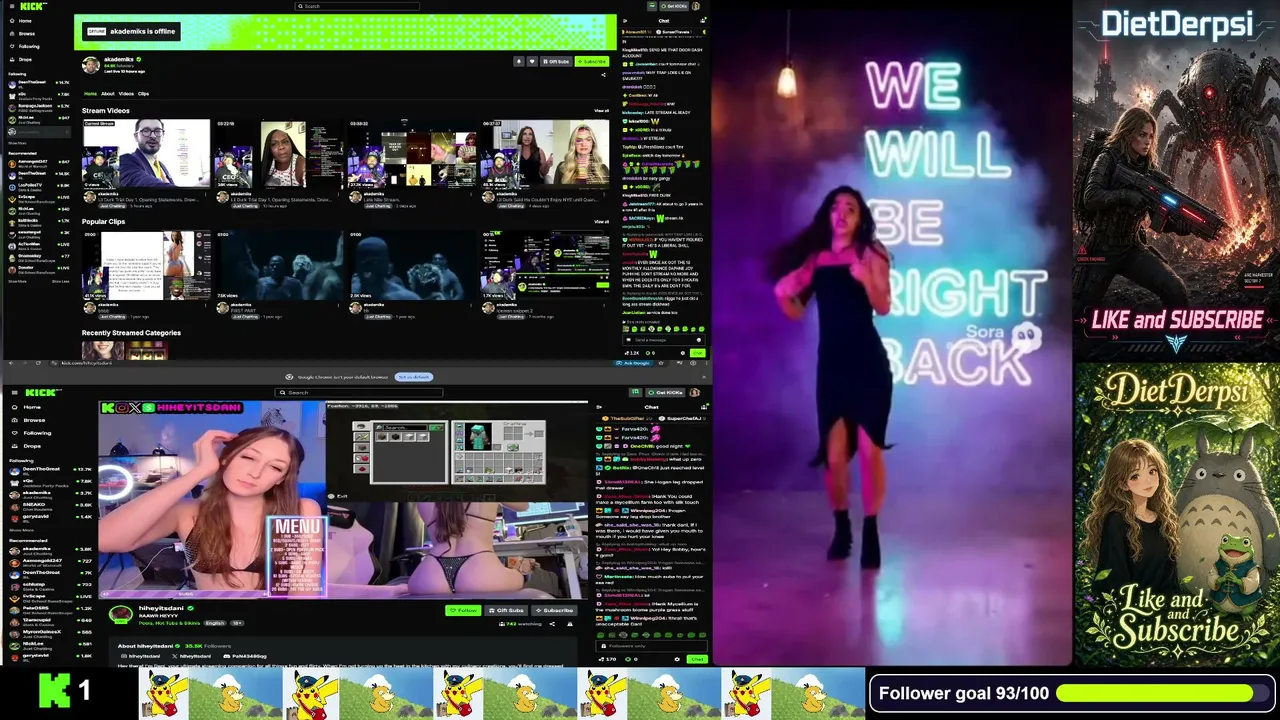1280x720 pixels.
Task: Open RampageJackson channel in akademiks window sidebar
Action: coord(38,107)
